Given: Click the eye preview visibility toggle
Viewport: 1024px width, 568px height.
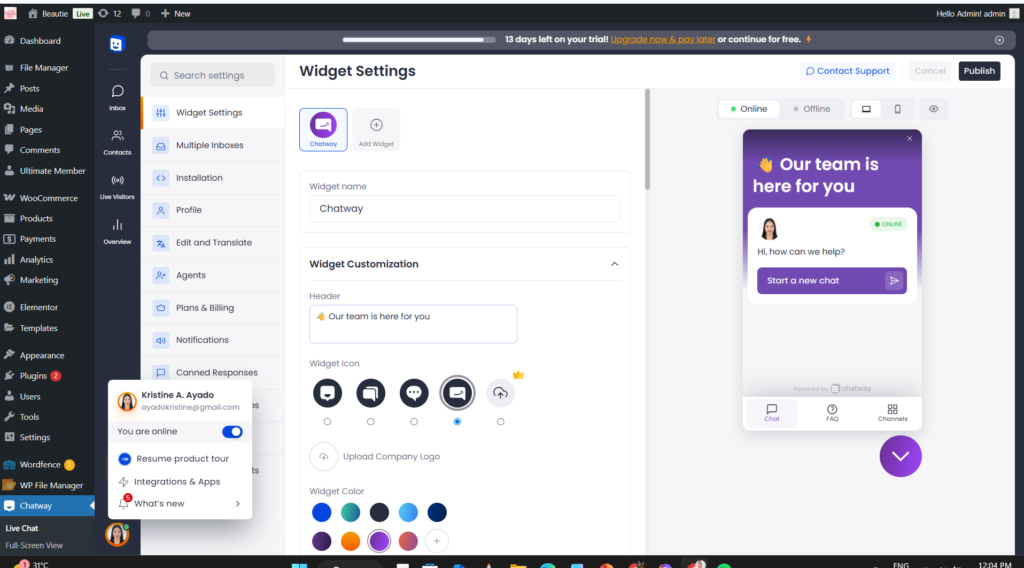Looking at the screenshot, I should coord(933,109).
